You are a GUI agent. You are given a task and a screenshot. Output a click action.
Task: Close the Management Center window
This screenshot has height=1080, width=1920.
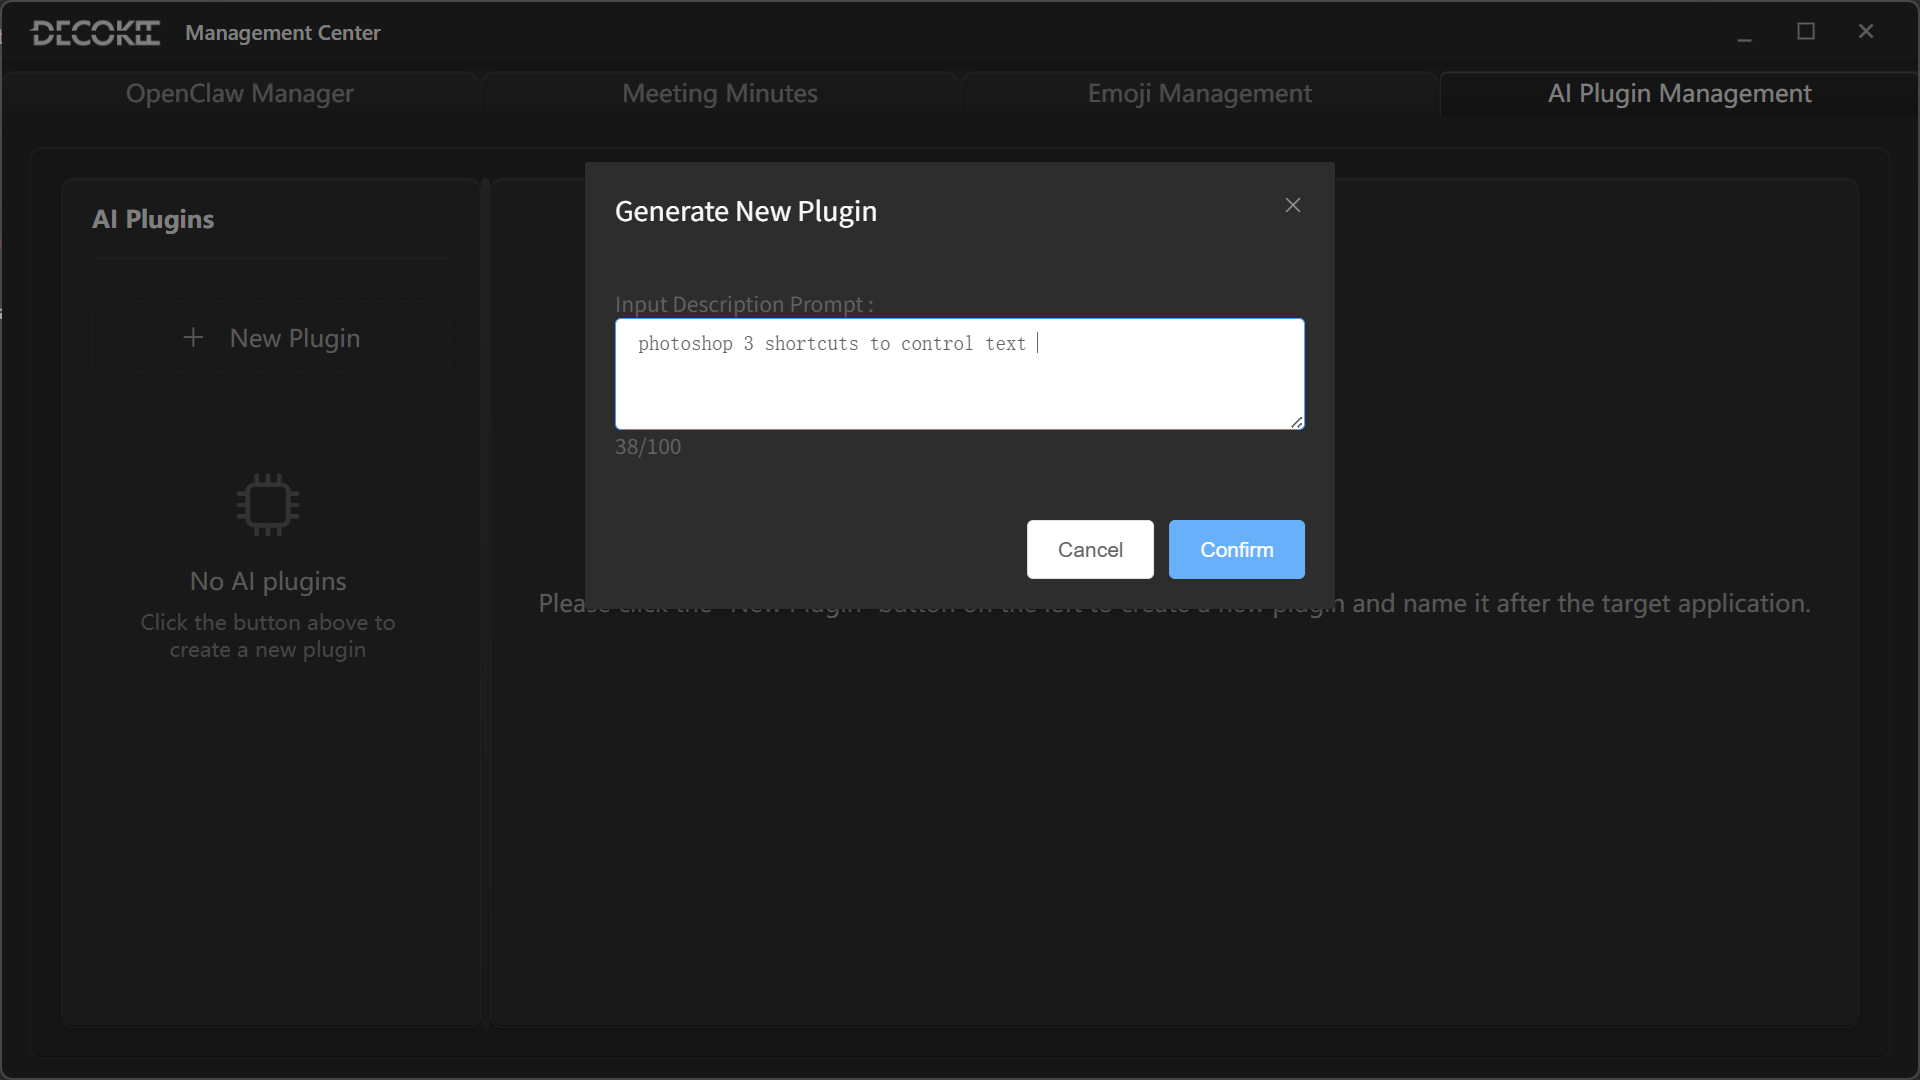[1866, 32]
